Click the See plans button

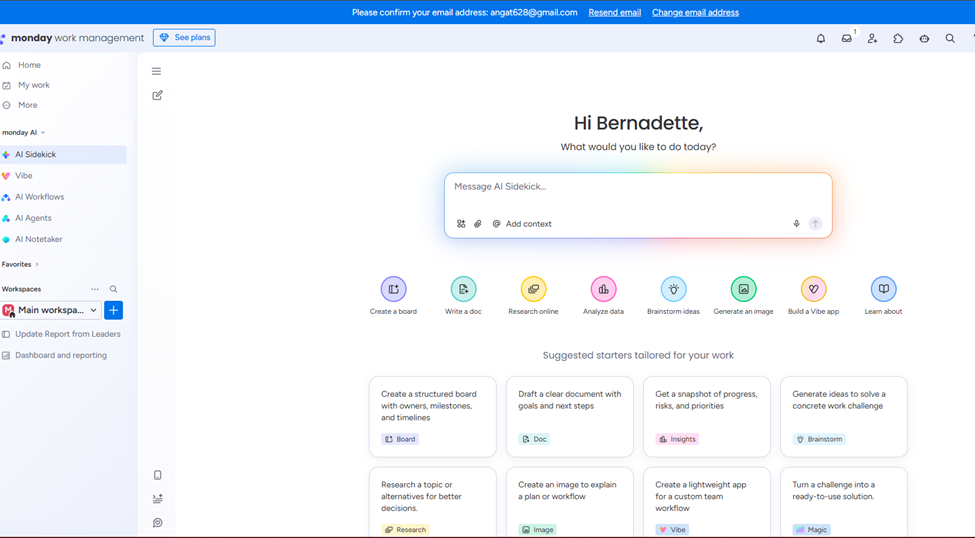[184, 38]
